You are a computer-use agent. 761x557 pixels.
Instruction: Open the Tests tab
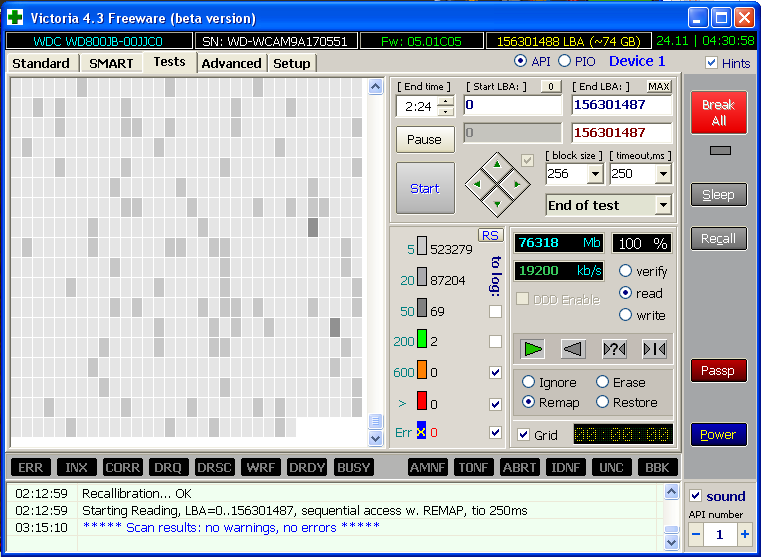pyautogui.click(x=169, y=62)
